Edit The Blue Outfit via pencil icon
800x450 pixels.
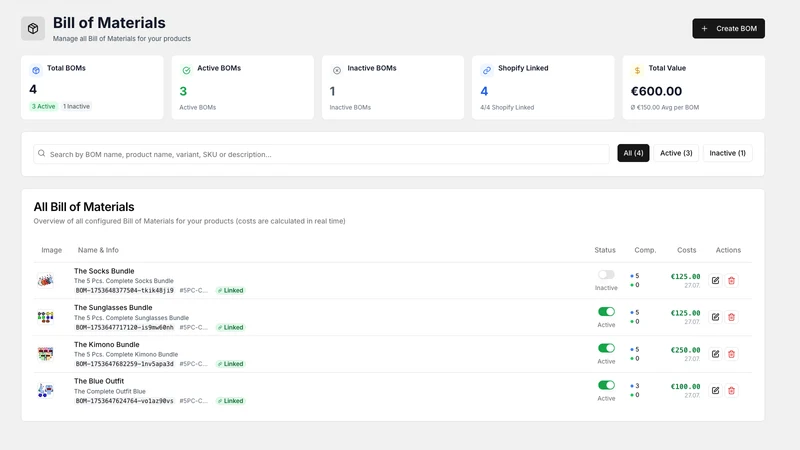click(x=715, y=390)
